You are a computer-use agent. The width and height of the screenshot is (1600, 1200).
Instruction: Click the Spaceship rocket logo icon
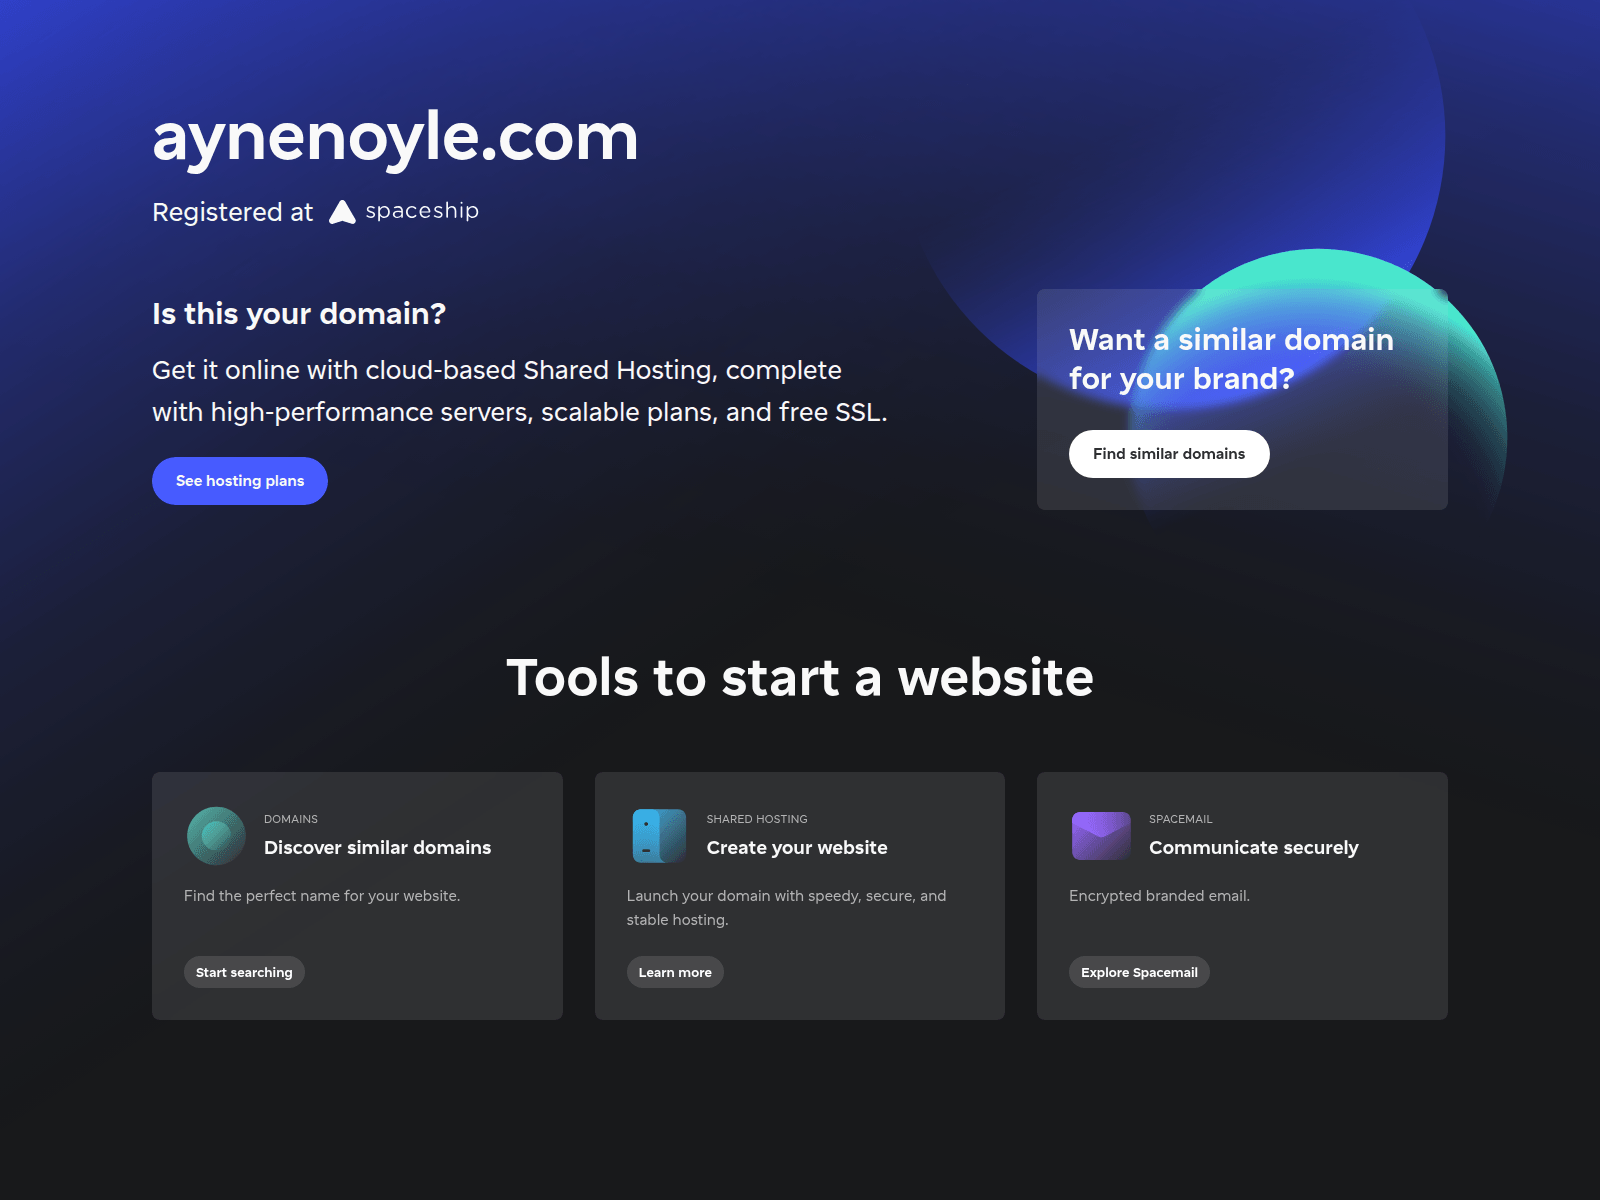342,212
